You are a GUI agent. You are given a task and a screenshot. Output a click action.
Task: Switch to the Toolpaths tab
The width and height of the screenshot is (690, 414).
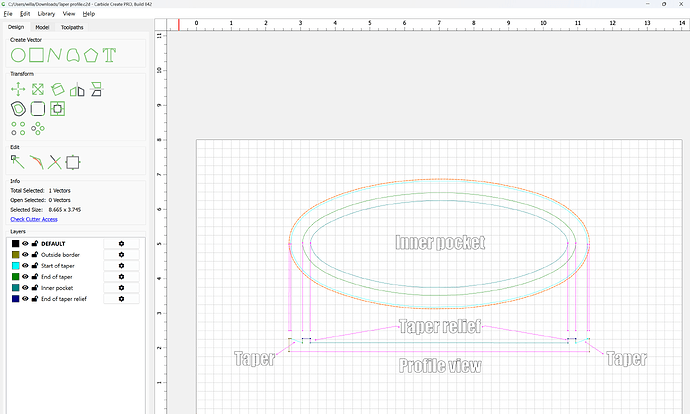pyautogui.click(x=73, y=27)
